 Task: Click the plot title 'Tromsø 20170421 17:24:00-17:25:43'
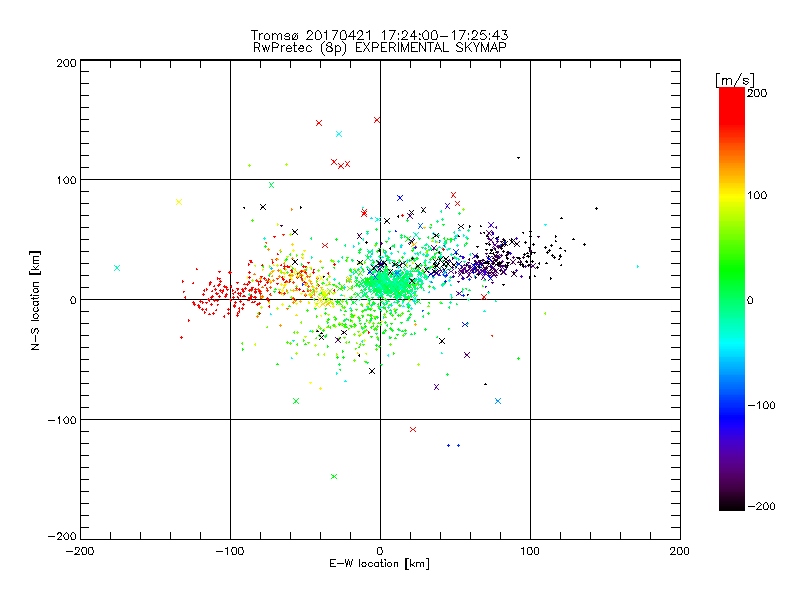click(x=379, y=35)
